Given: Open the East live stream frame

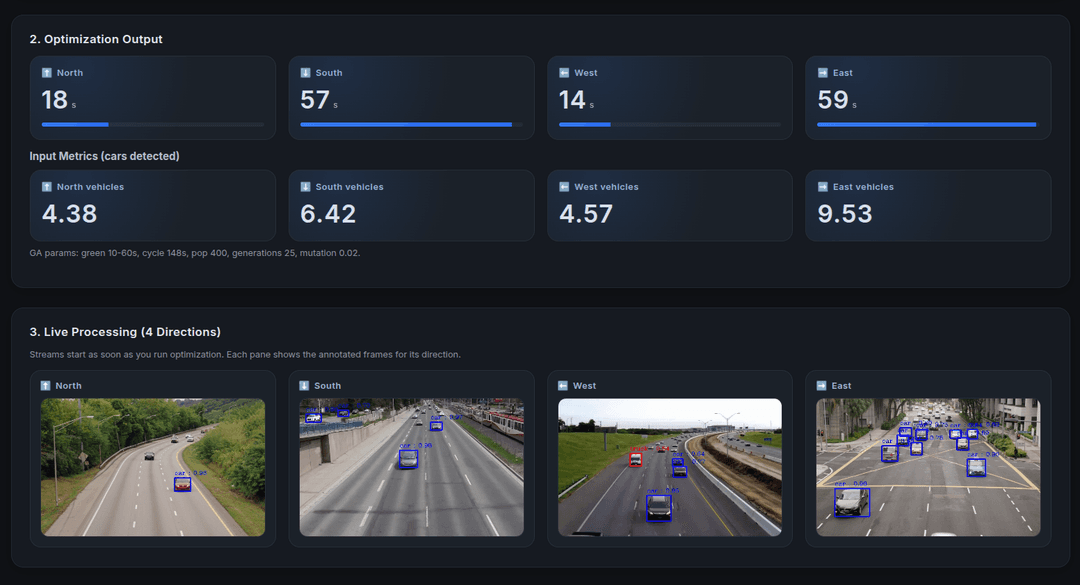Looking at the screenshot, I should point(928,467).
